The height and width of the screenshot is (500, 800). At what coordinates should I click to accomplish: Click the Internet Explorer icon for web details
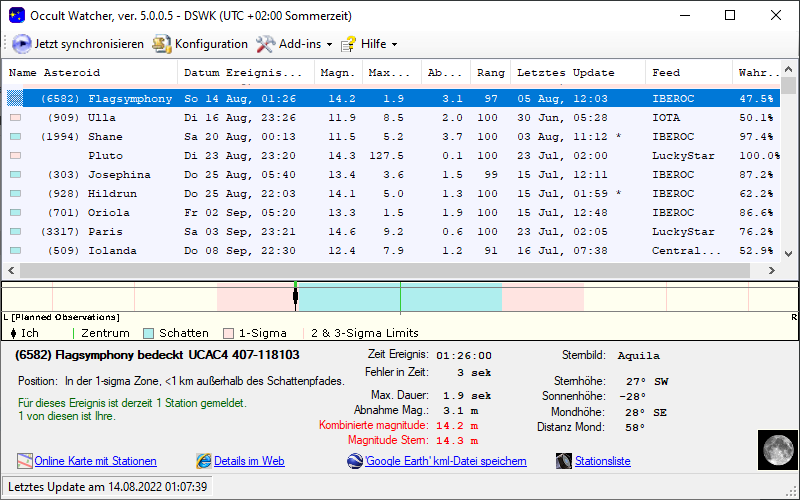[204, 461]
